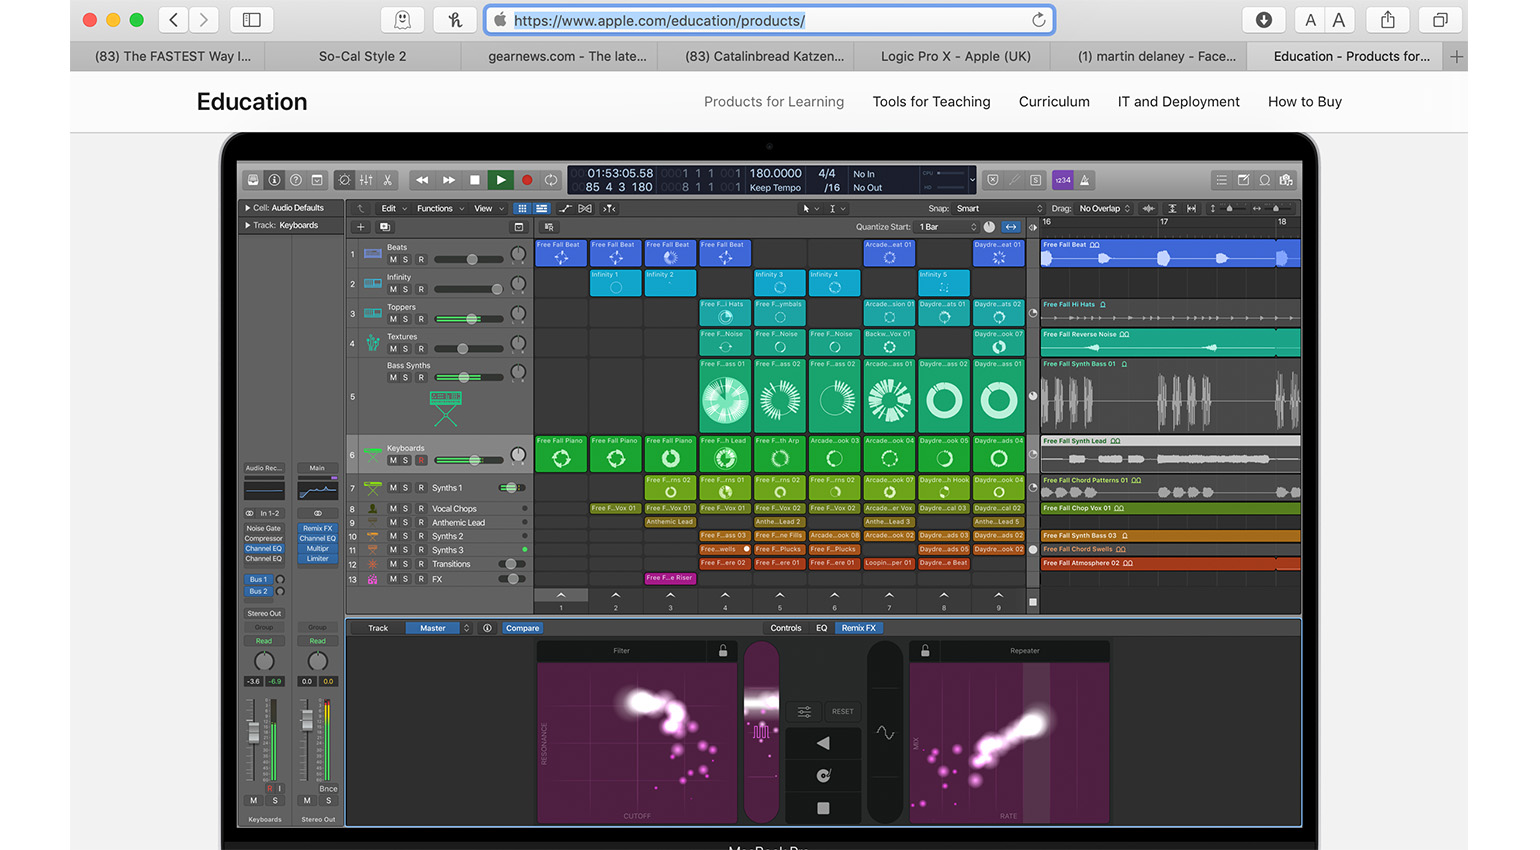Open the Note Pads button
This screenshot has width=1540, height=850.
coord(1243,180)
